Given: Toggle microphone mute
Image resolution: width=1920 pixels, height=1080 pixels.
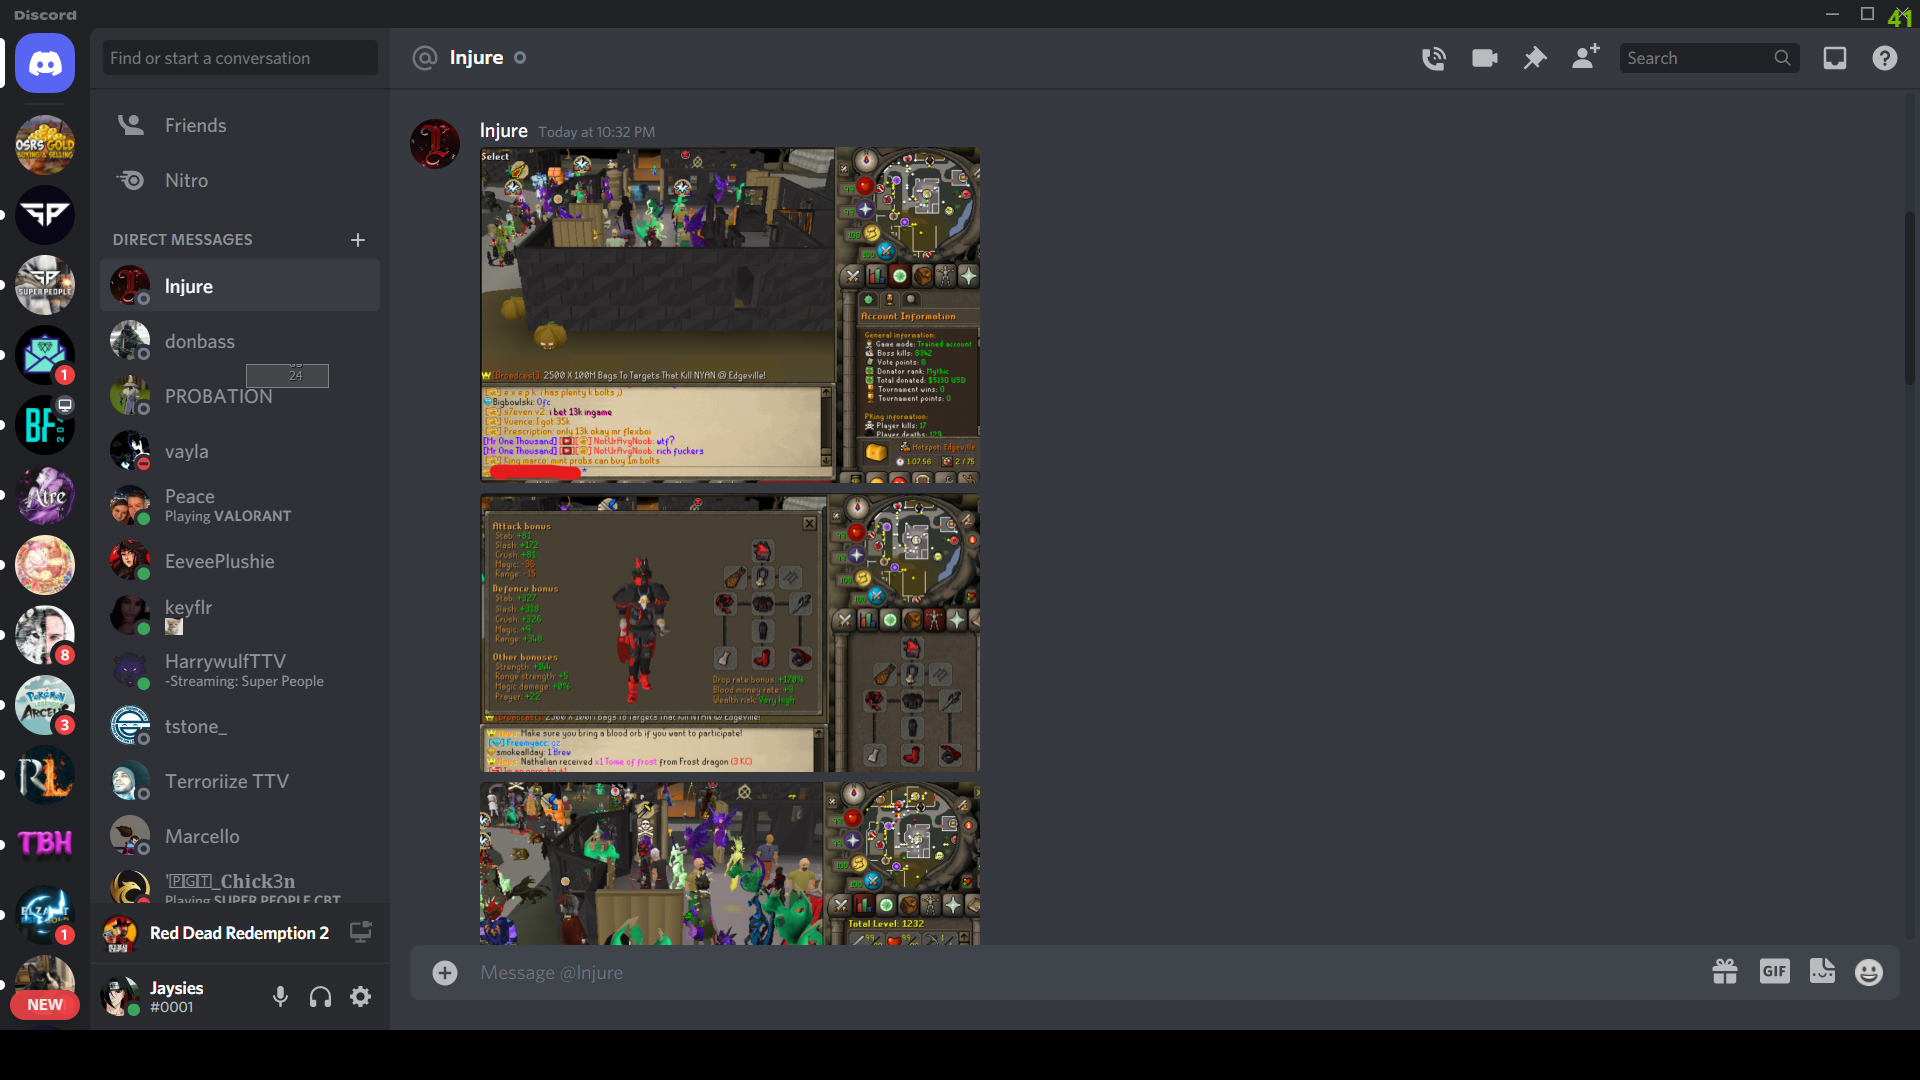Looking at the screenshot, I should (281, 996).
